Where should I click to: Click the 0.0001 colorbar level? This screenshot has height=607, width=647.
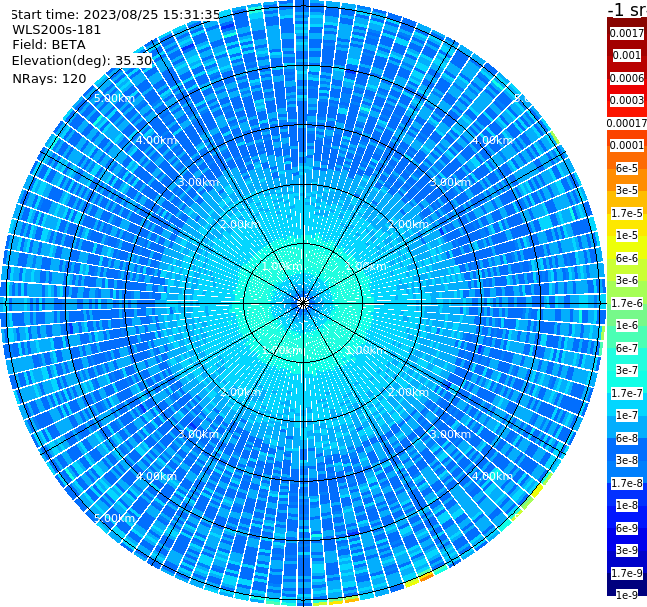click(x=627, y=145)
